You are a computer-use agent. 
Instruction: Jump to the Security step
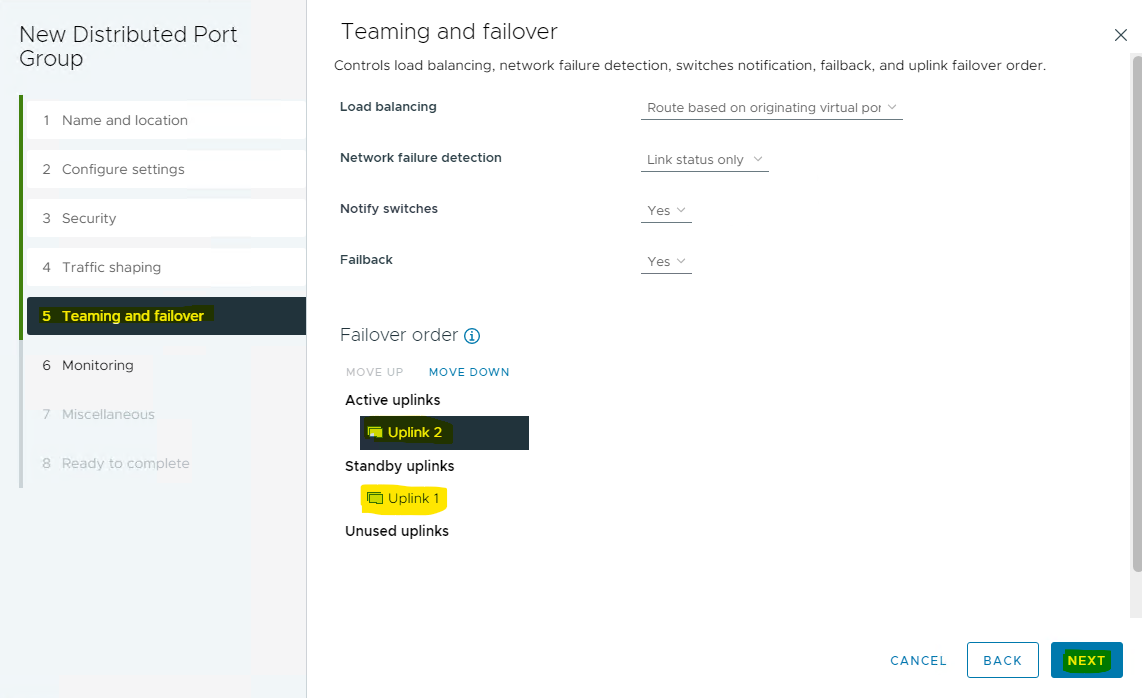pyautogui.click(x=89, y=218)
